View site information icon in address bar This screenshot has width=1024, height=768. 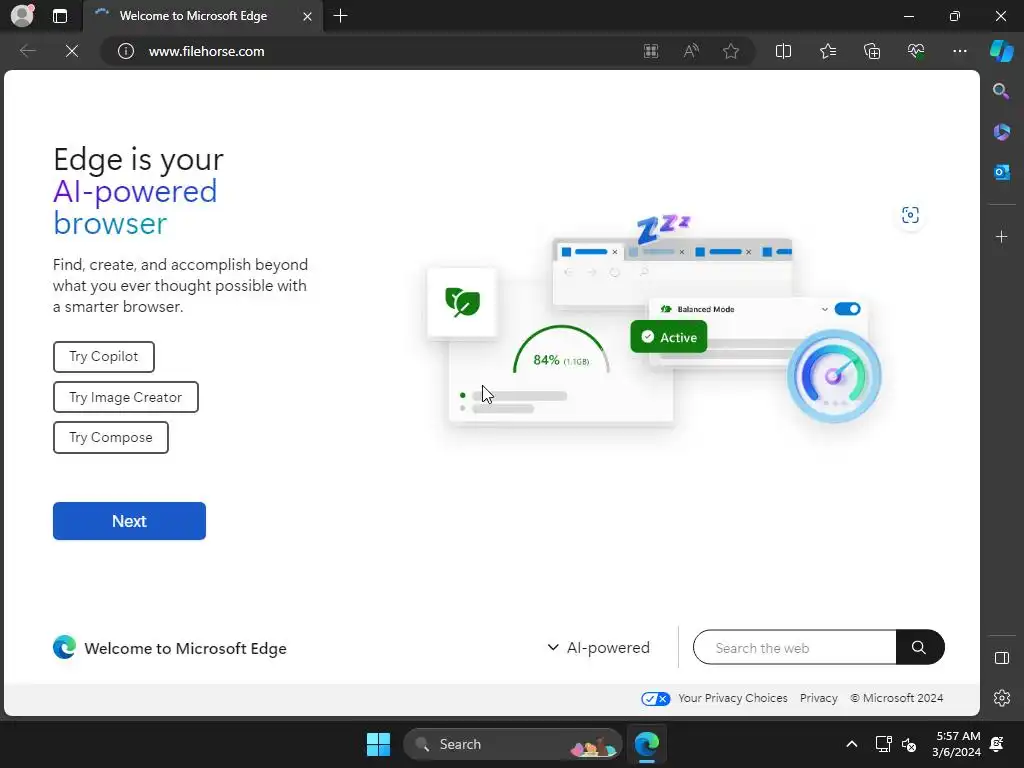125,51
